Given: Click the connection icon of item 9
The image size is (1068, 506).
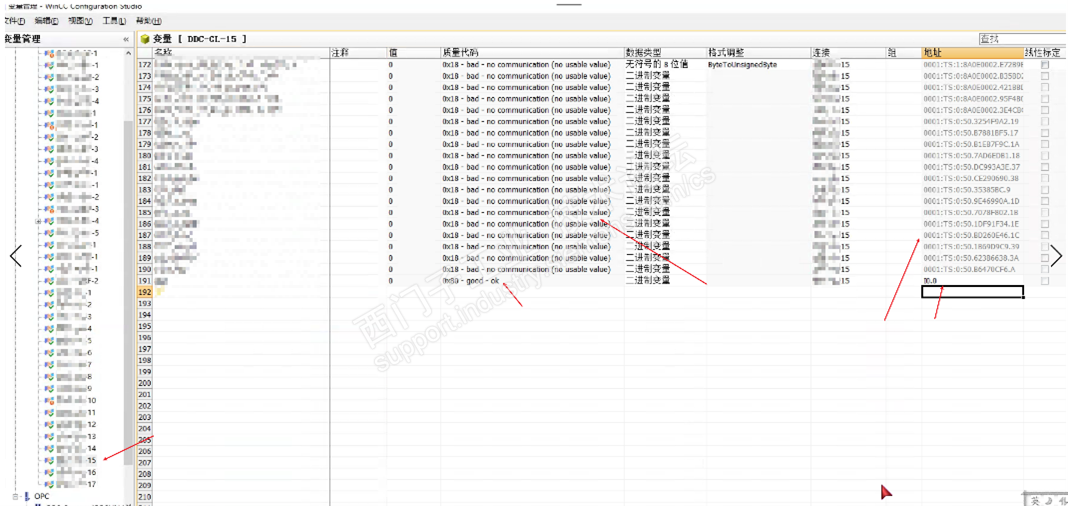Looking at the screenshot, I should point(49,388).
